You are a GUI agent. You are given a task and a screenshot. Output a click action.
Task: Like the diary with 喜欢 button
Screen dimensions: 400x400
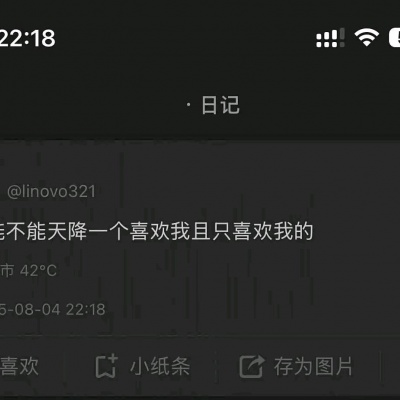19,366
